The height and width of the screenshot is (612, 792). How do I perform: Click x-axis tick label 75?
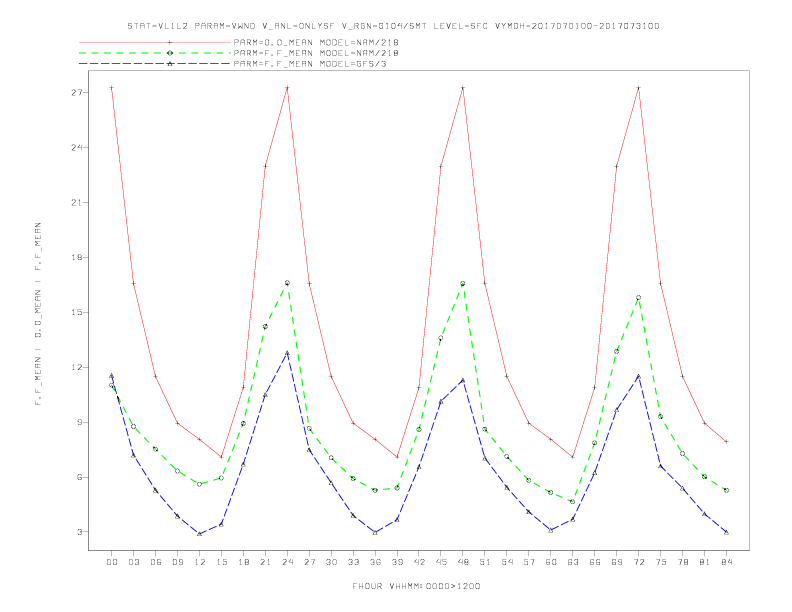(x=661, y=562)
